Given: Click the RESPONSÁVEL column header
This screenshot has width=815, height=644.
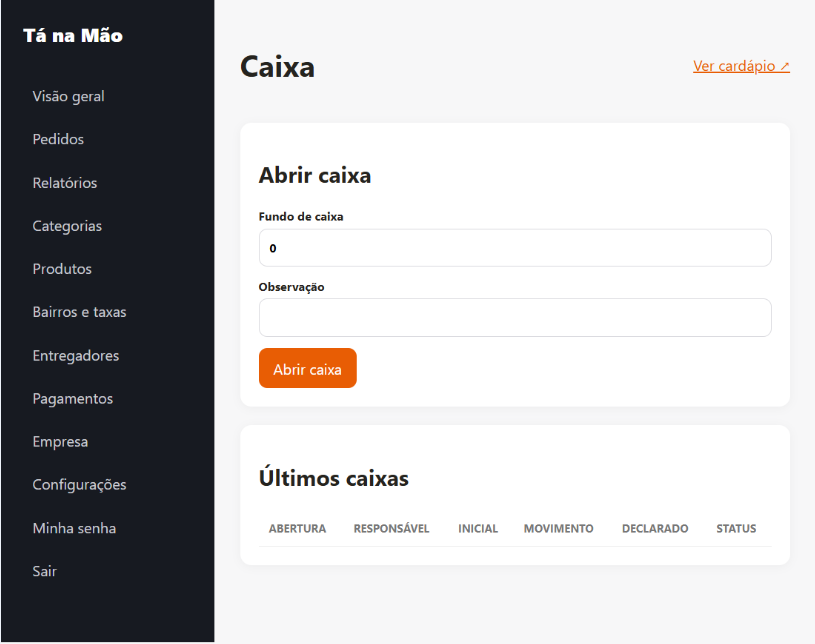Looking at the screenshot, I should coord(391,529).
